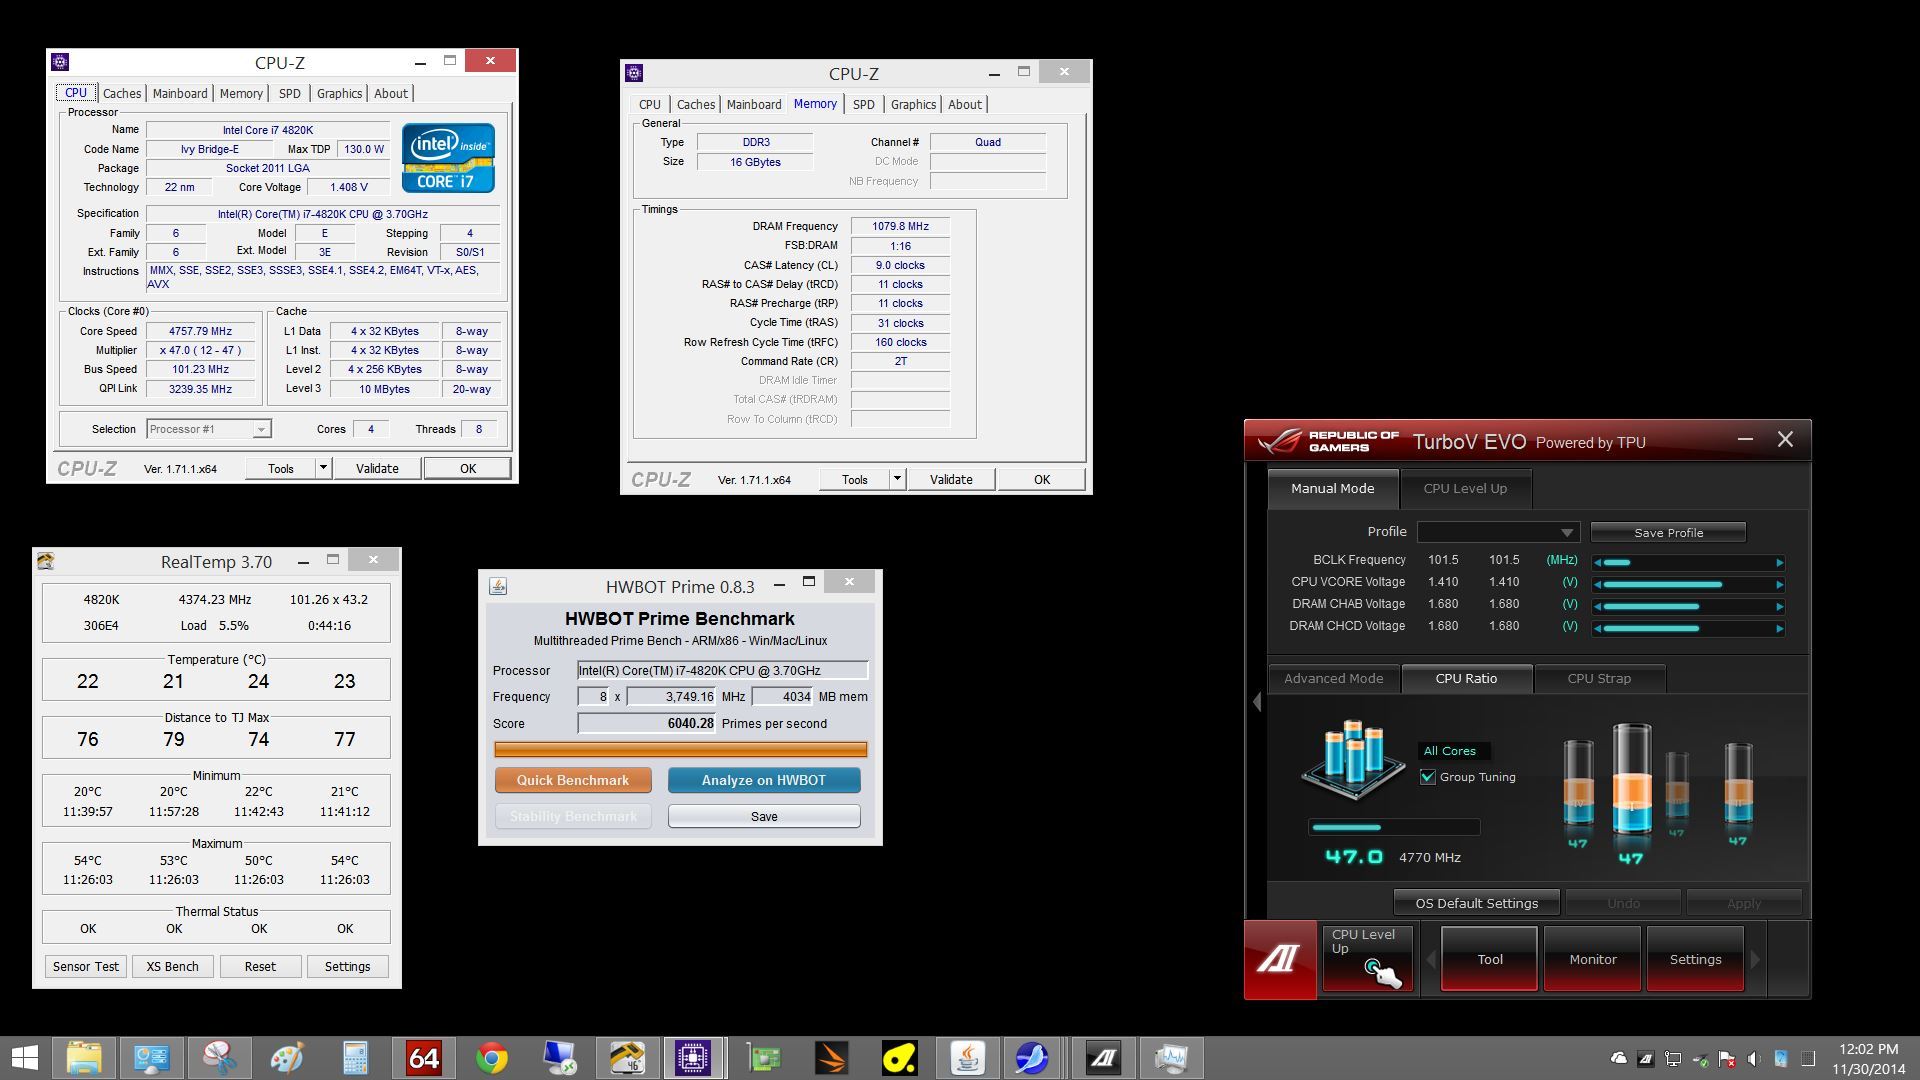Adjust BCLK Frequency slider
The width and height of the screenshot is (1920, 1080).
point(1688,562)
